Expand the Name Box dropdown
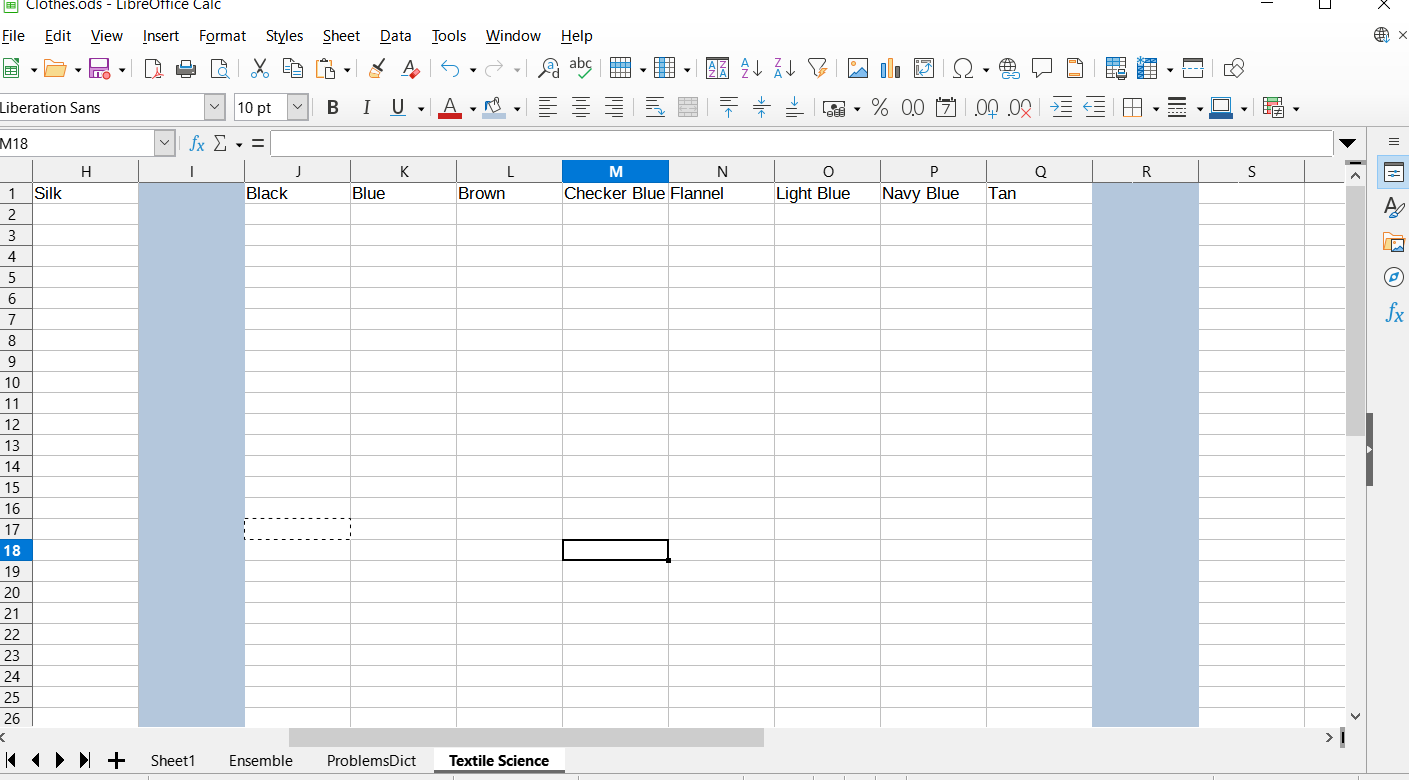This screenshot has height=780, width=1409. pyautogui.click(x=165, y=144)
